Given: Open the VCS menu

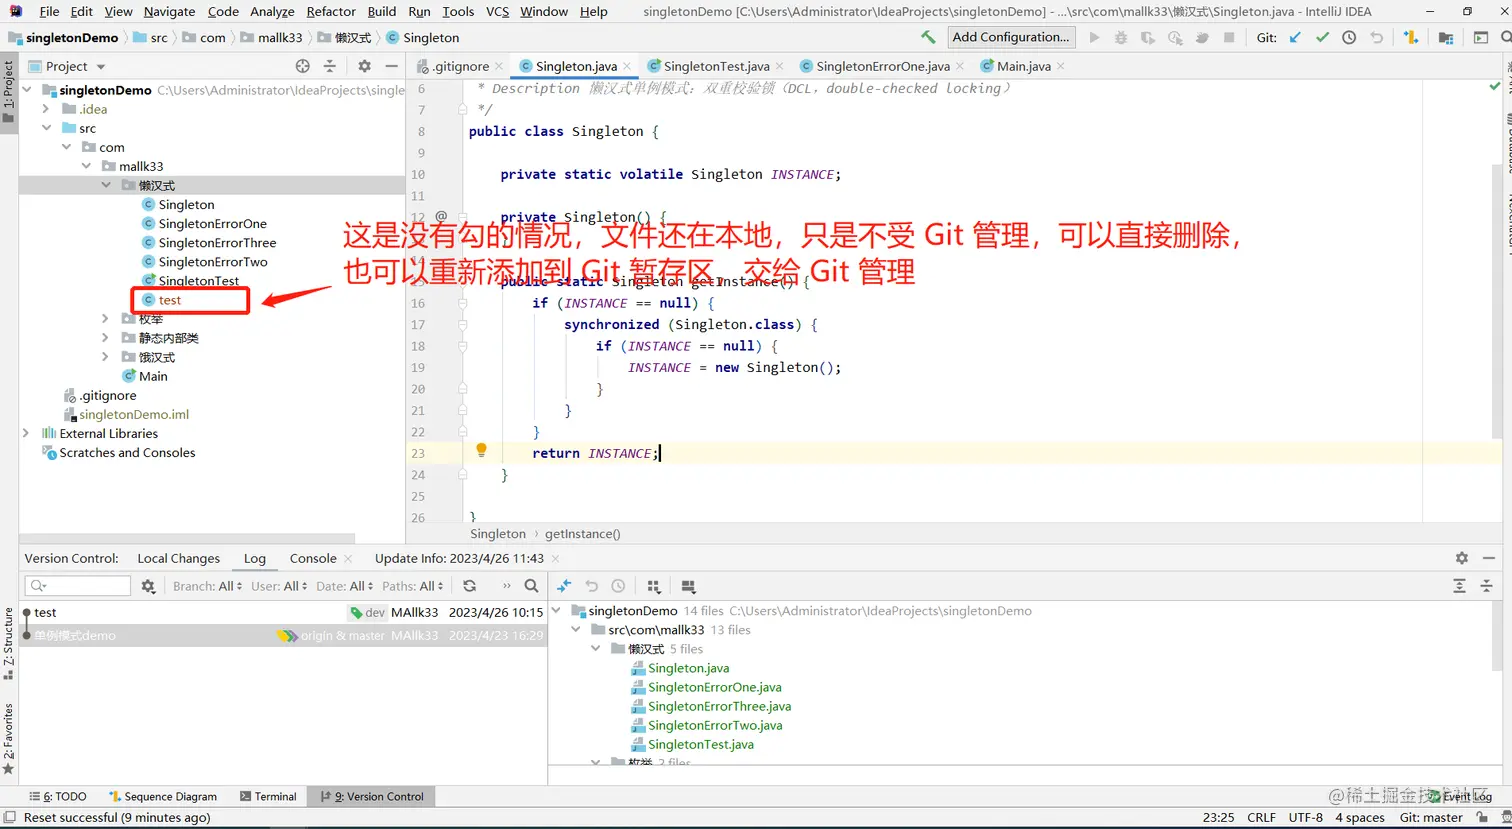Looking at the screenshot, I should click(x=497, y=11).
